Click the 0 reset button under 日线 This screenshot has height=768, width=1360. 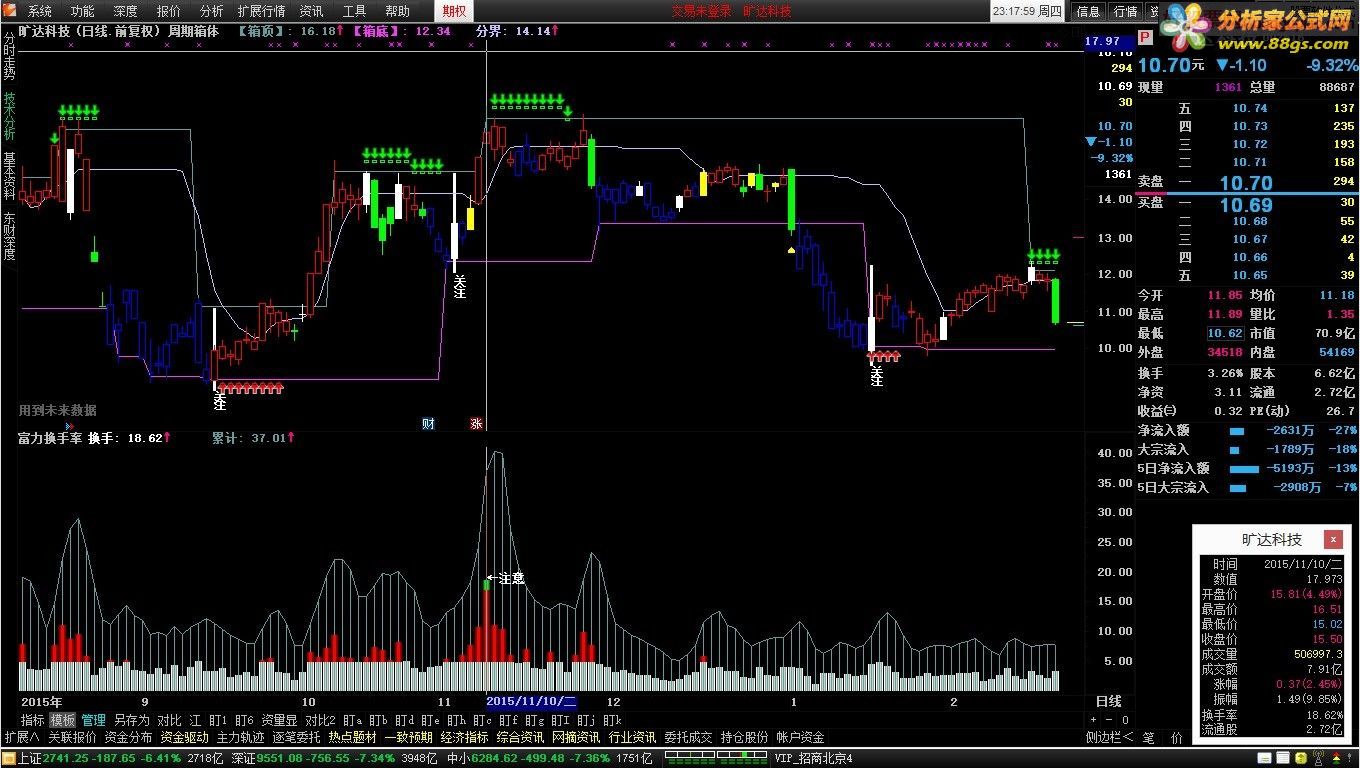coord(1124,720)
